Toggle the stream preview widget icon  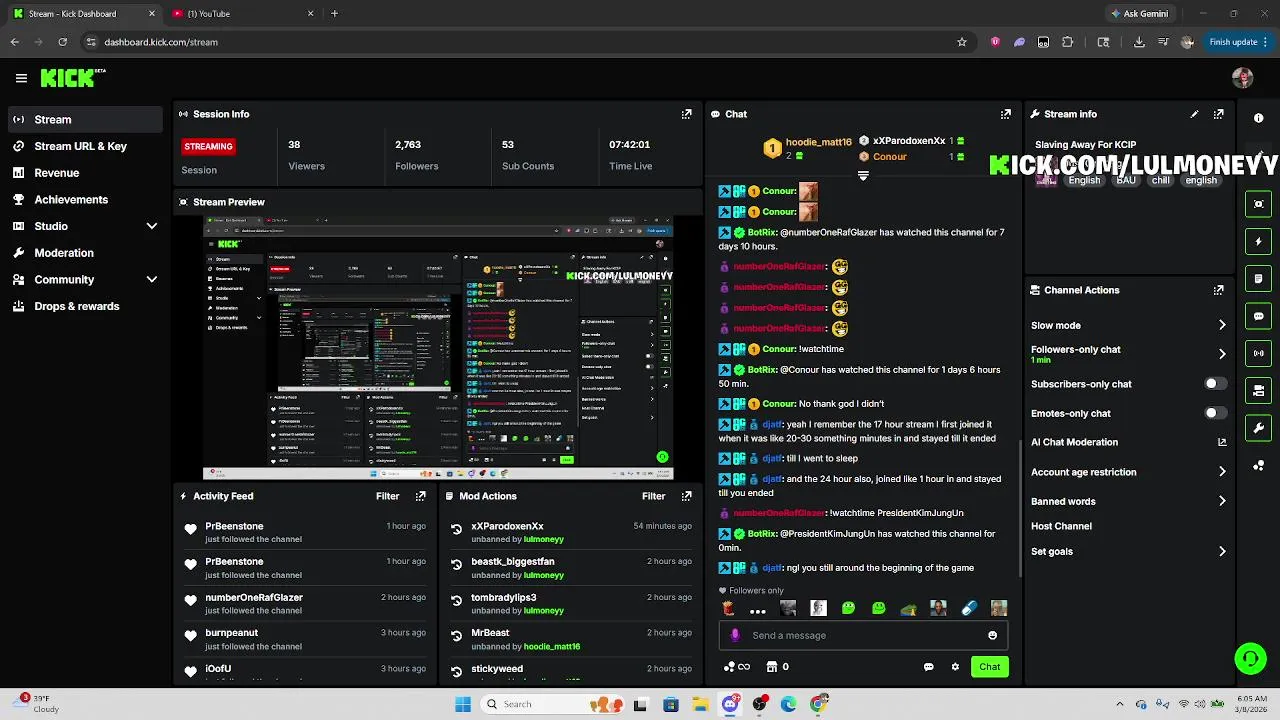[x=1258, y=204]
